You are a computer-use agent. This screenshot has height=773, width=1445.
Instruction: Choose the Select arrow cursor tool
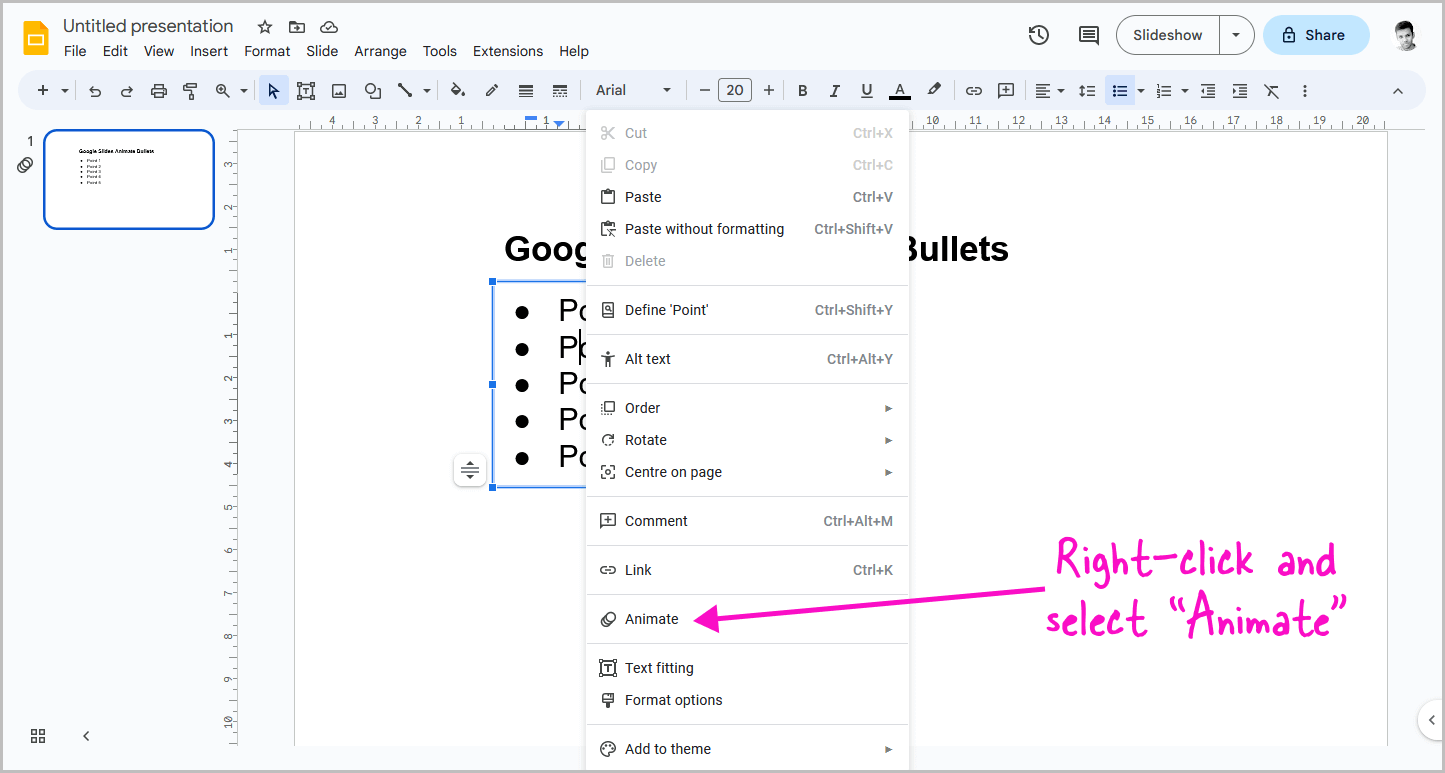click(273, 91)
